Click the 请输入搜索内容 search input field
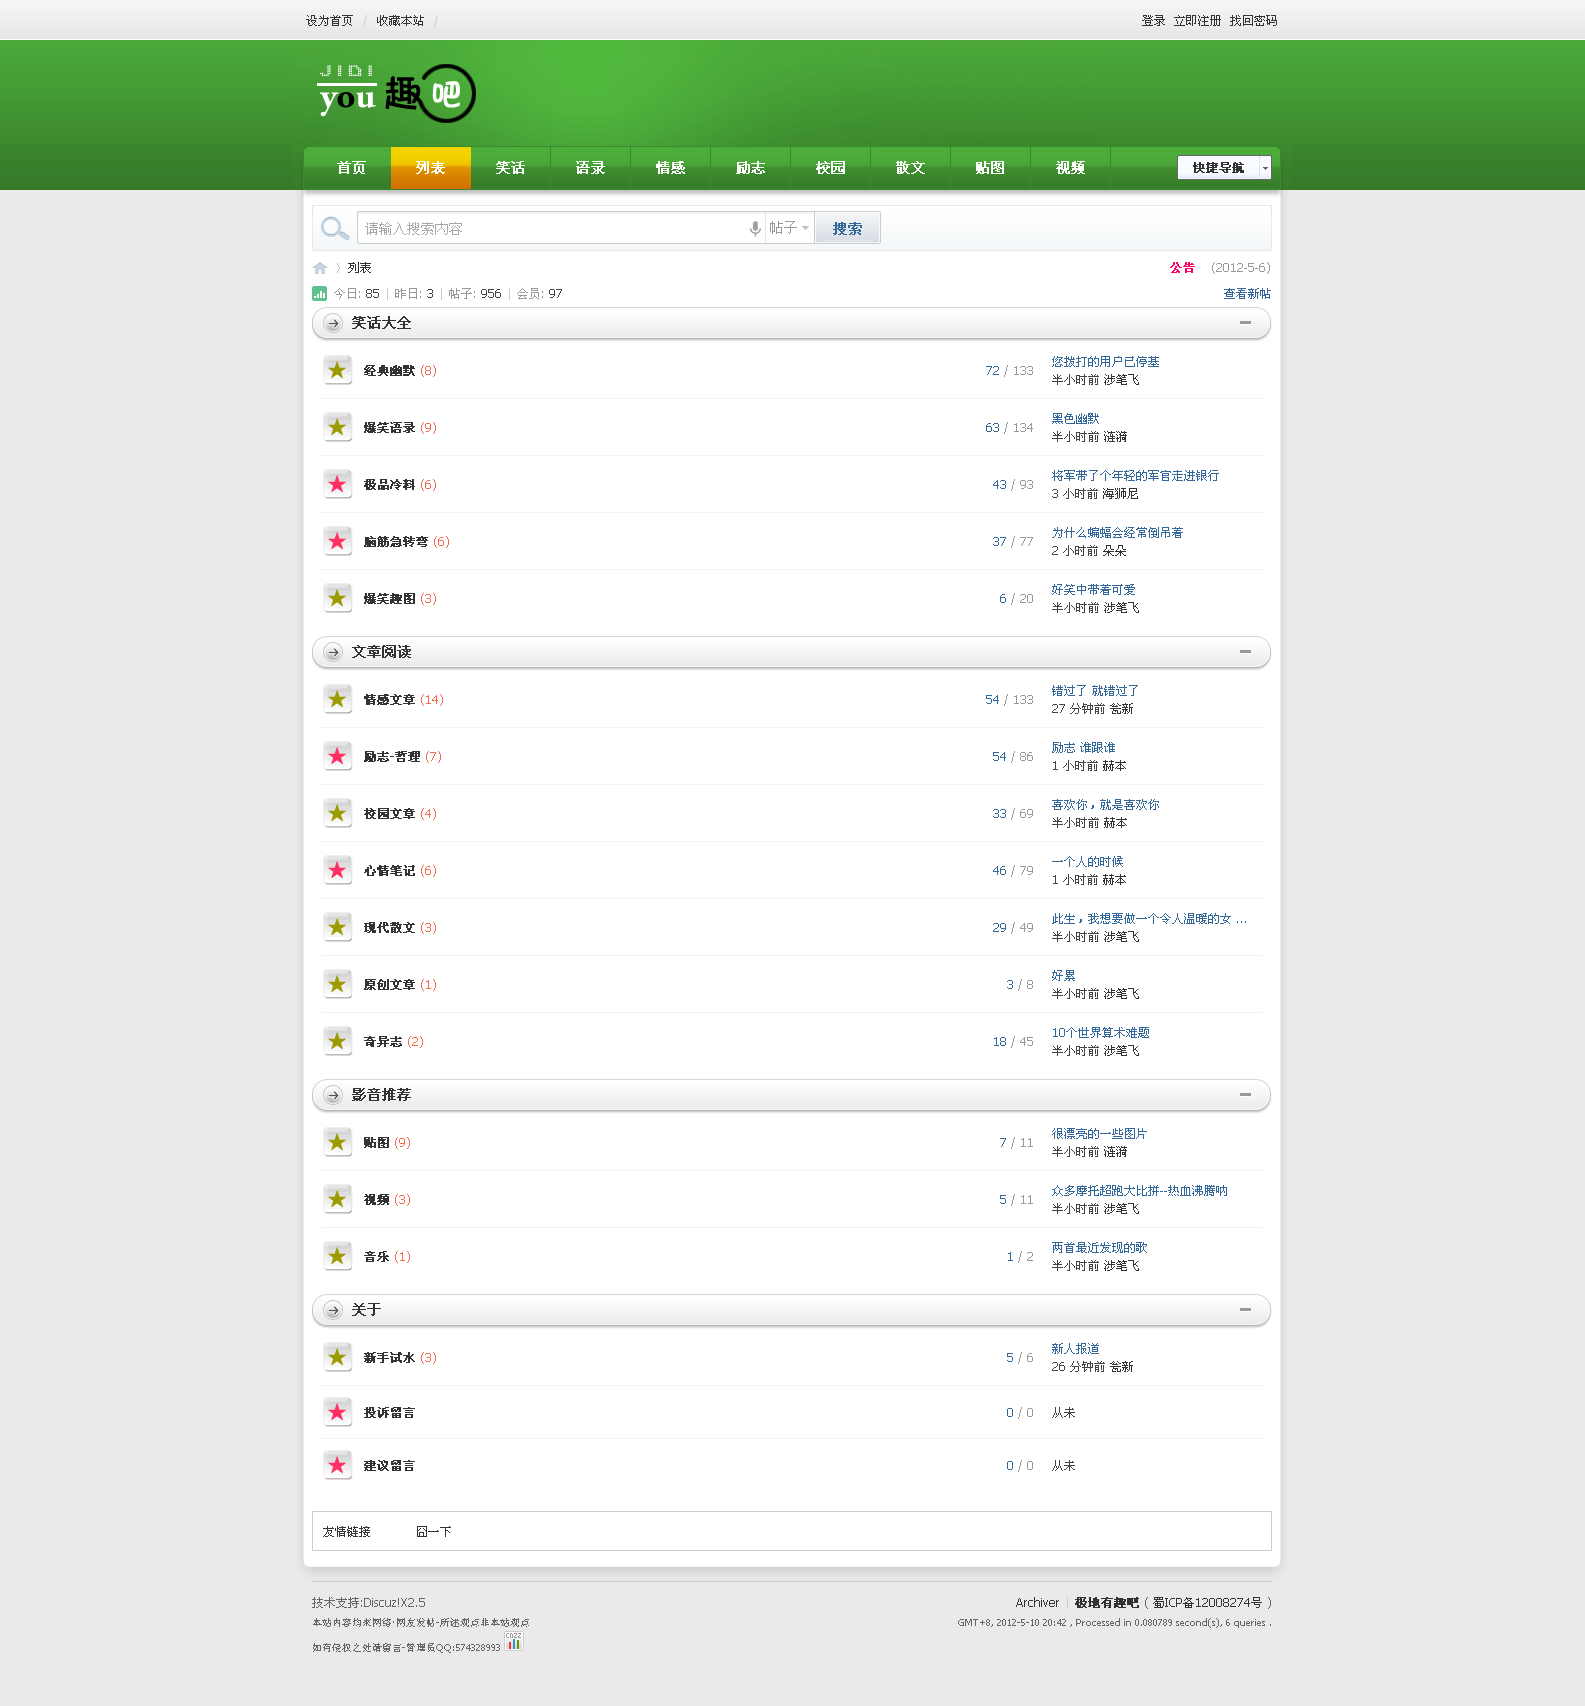 (553, 228)
